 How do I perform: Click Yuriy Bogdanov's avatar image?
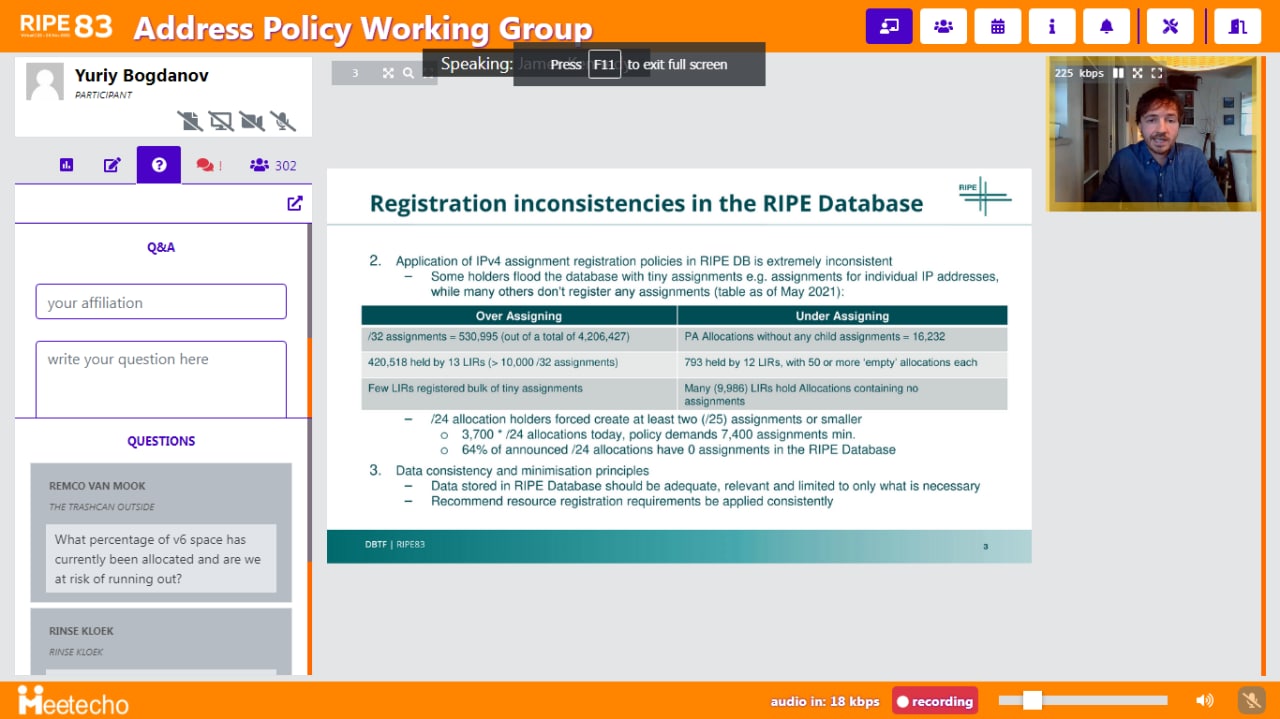(45, 82)
